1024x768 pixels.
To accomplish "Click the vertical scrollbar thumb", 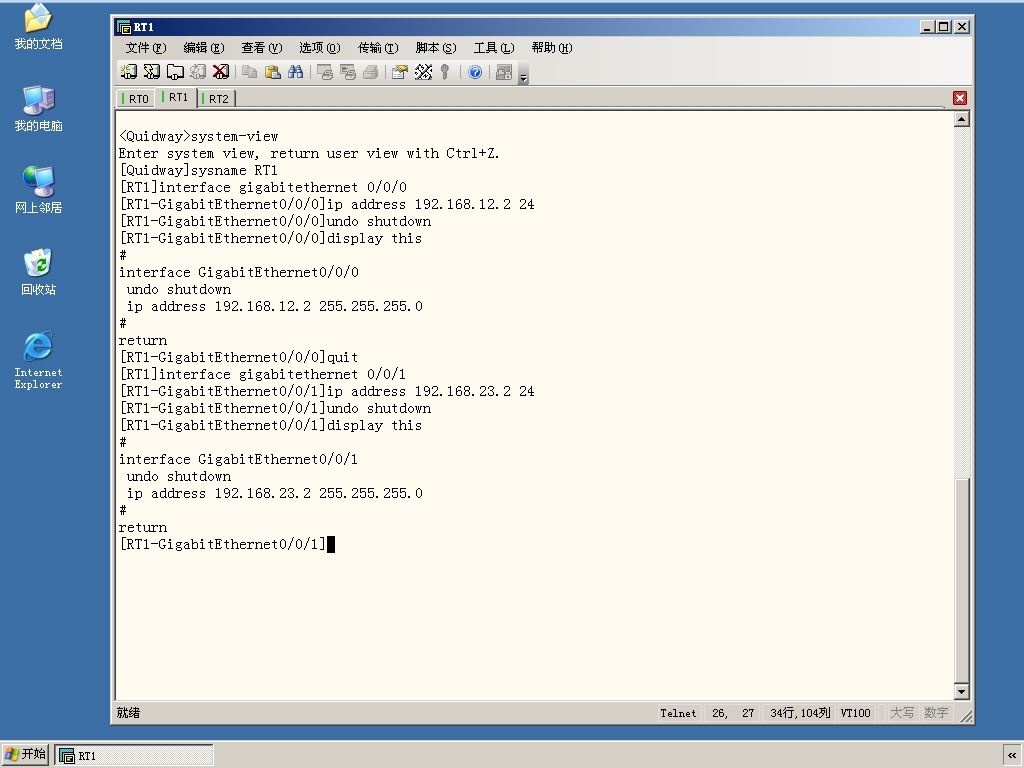I will [x=961, y=580].
